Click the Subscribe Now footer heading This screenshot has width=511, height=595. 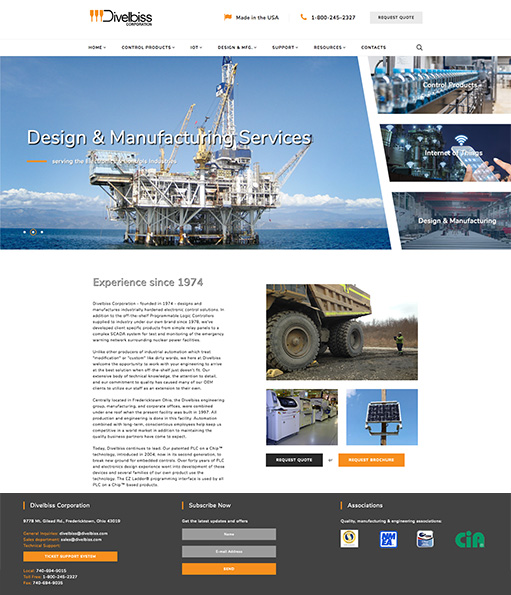coord(209,505)
